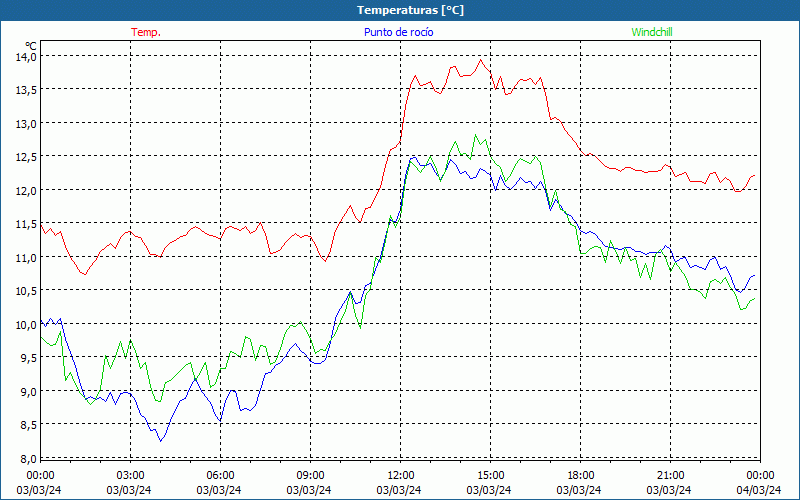800x500 pixels.
Task: Click the 8,5 value on the Y axis
Action: tap(28, 425)
